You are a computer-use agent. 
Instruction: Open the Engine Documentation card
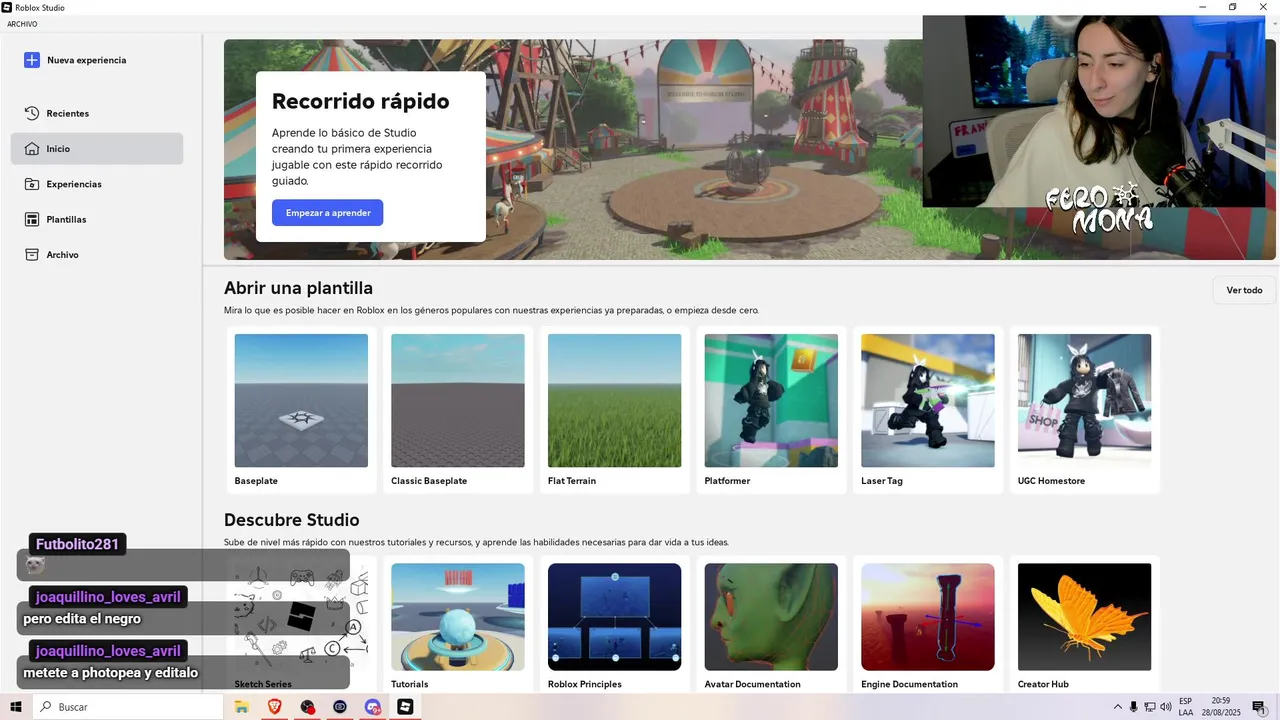coord(928,626)
